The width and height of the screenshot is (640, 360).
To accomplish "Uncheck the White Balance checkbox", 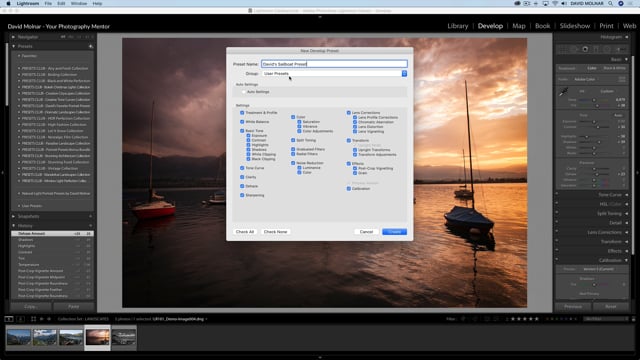I will pos(242,122).
